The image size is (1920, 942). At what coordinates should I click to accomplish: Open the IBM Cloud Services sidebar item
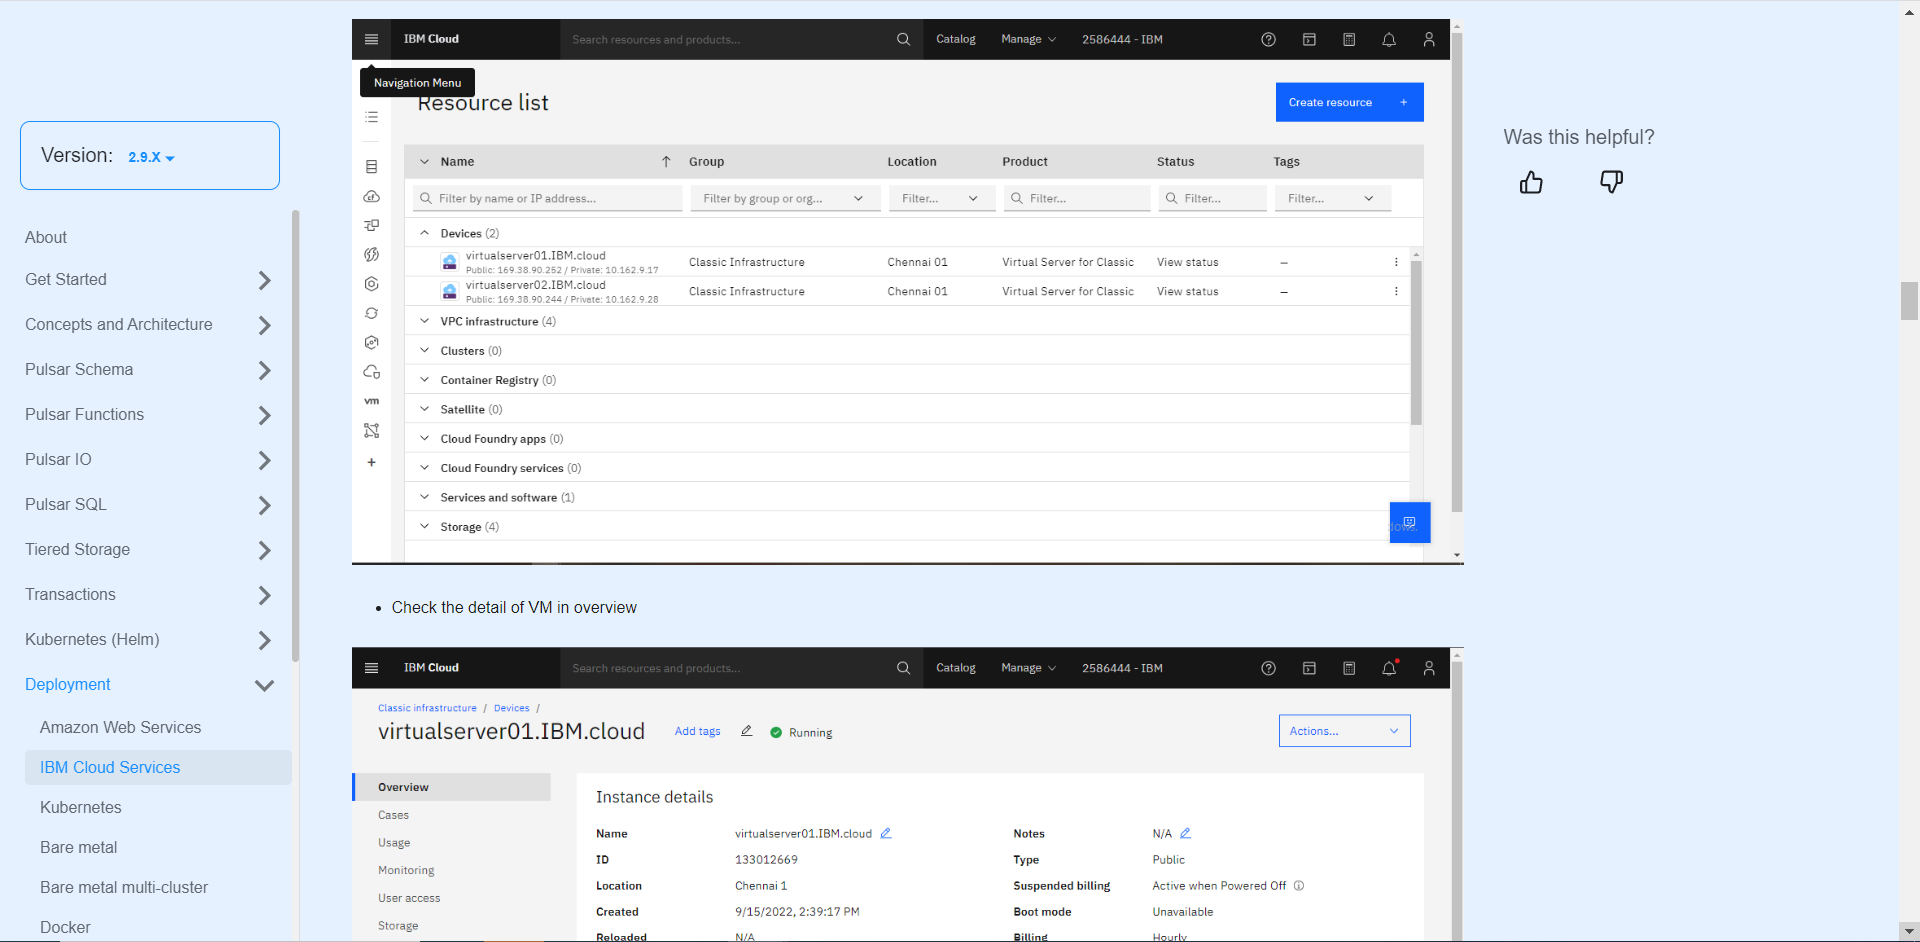point(158,767)
